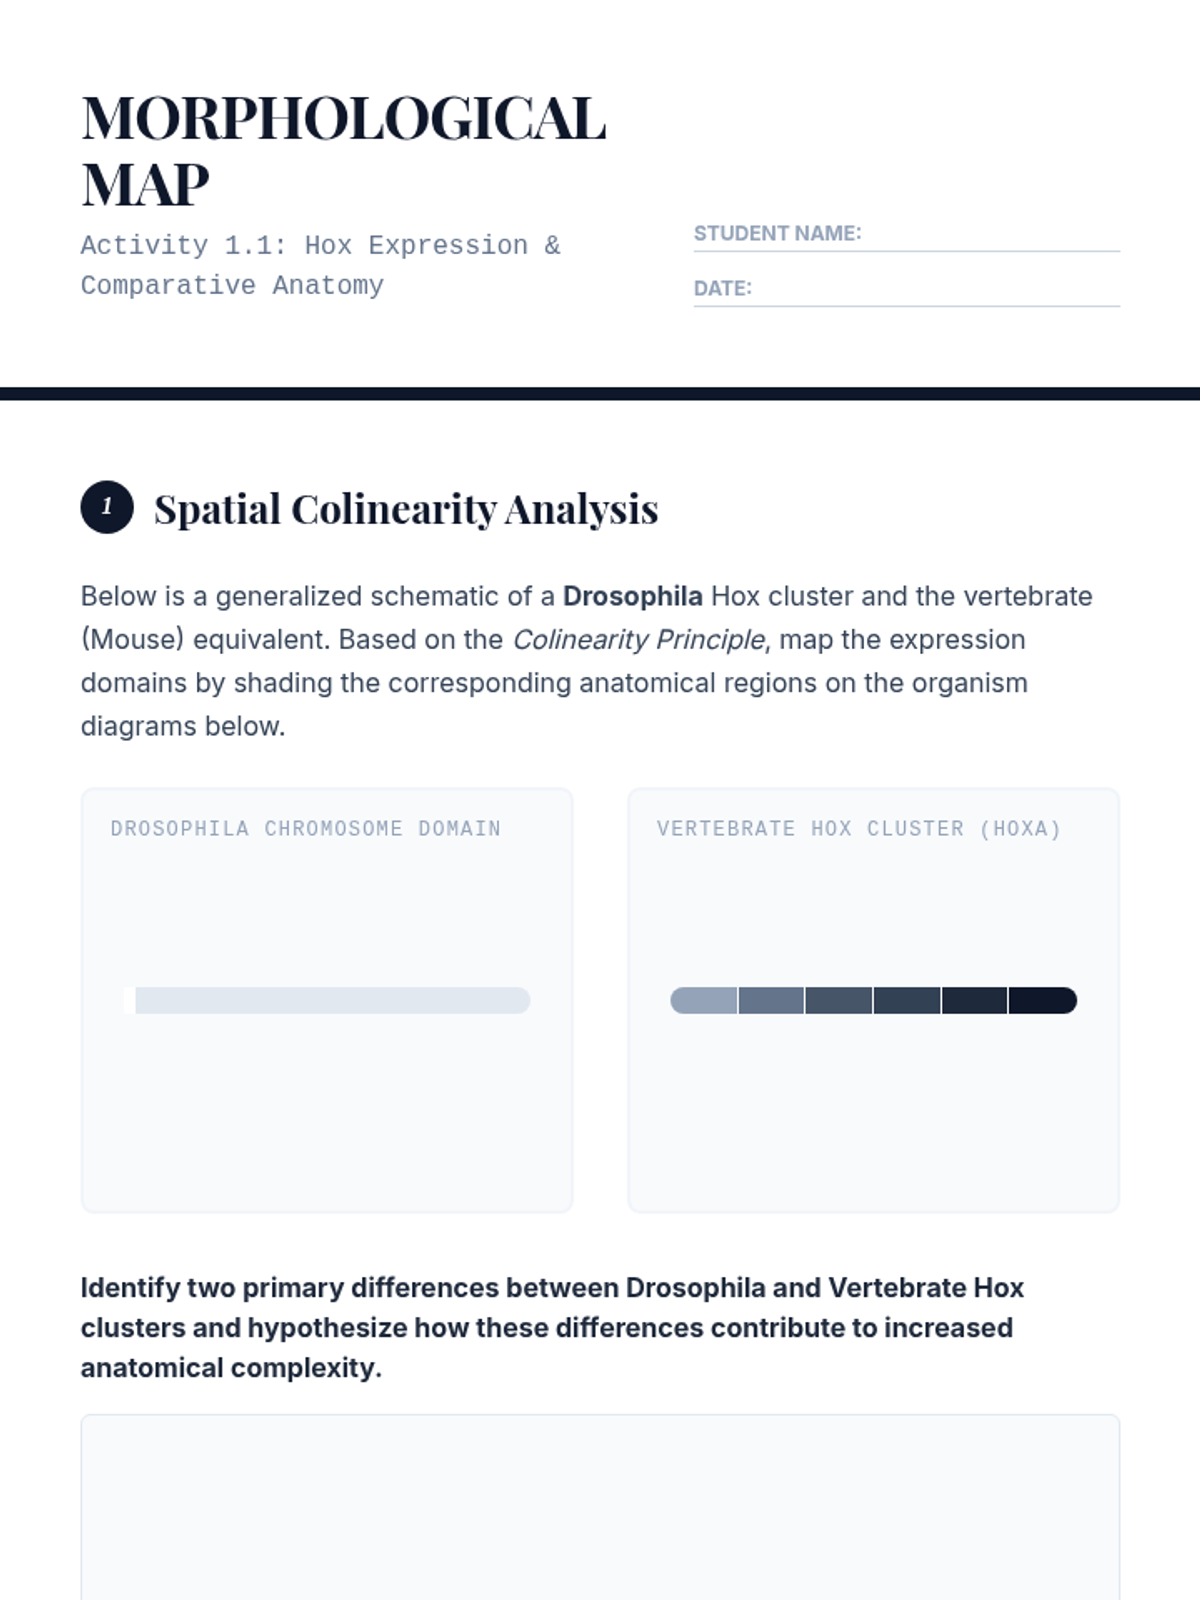Click the numbered circle badge for section 1

tap(107, 507)
